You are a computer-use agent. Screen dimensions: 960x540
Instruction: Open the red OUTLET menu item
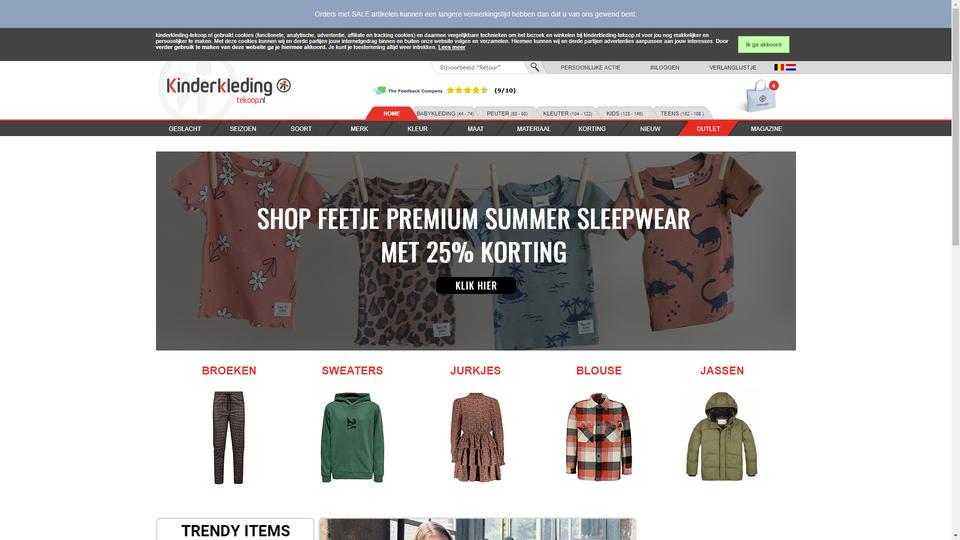[708, 129]
